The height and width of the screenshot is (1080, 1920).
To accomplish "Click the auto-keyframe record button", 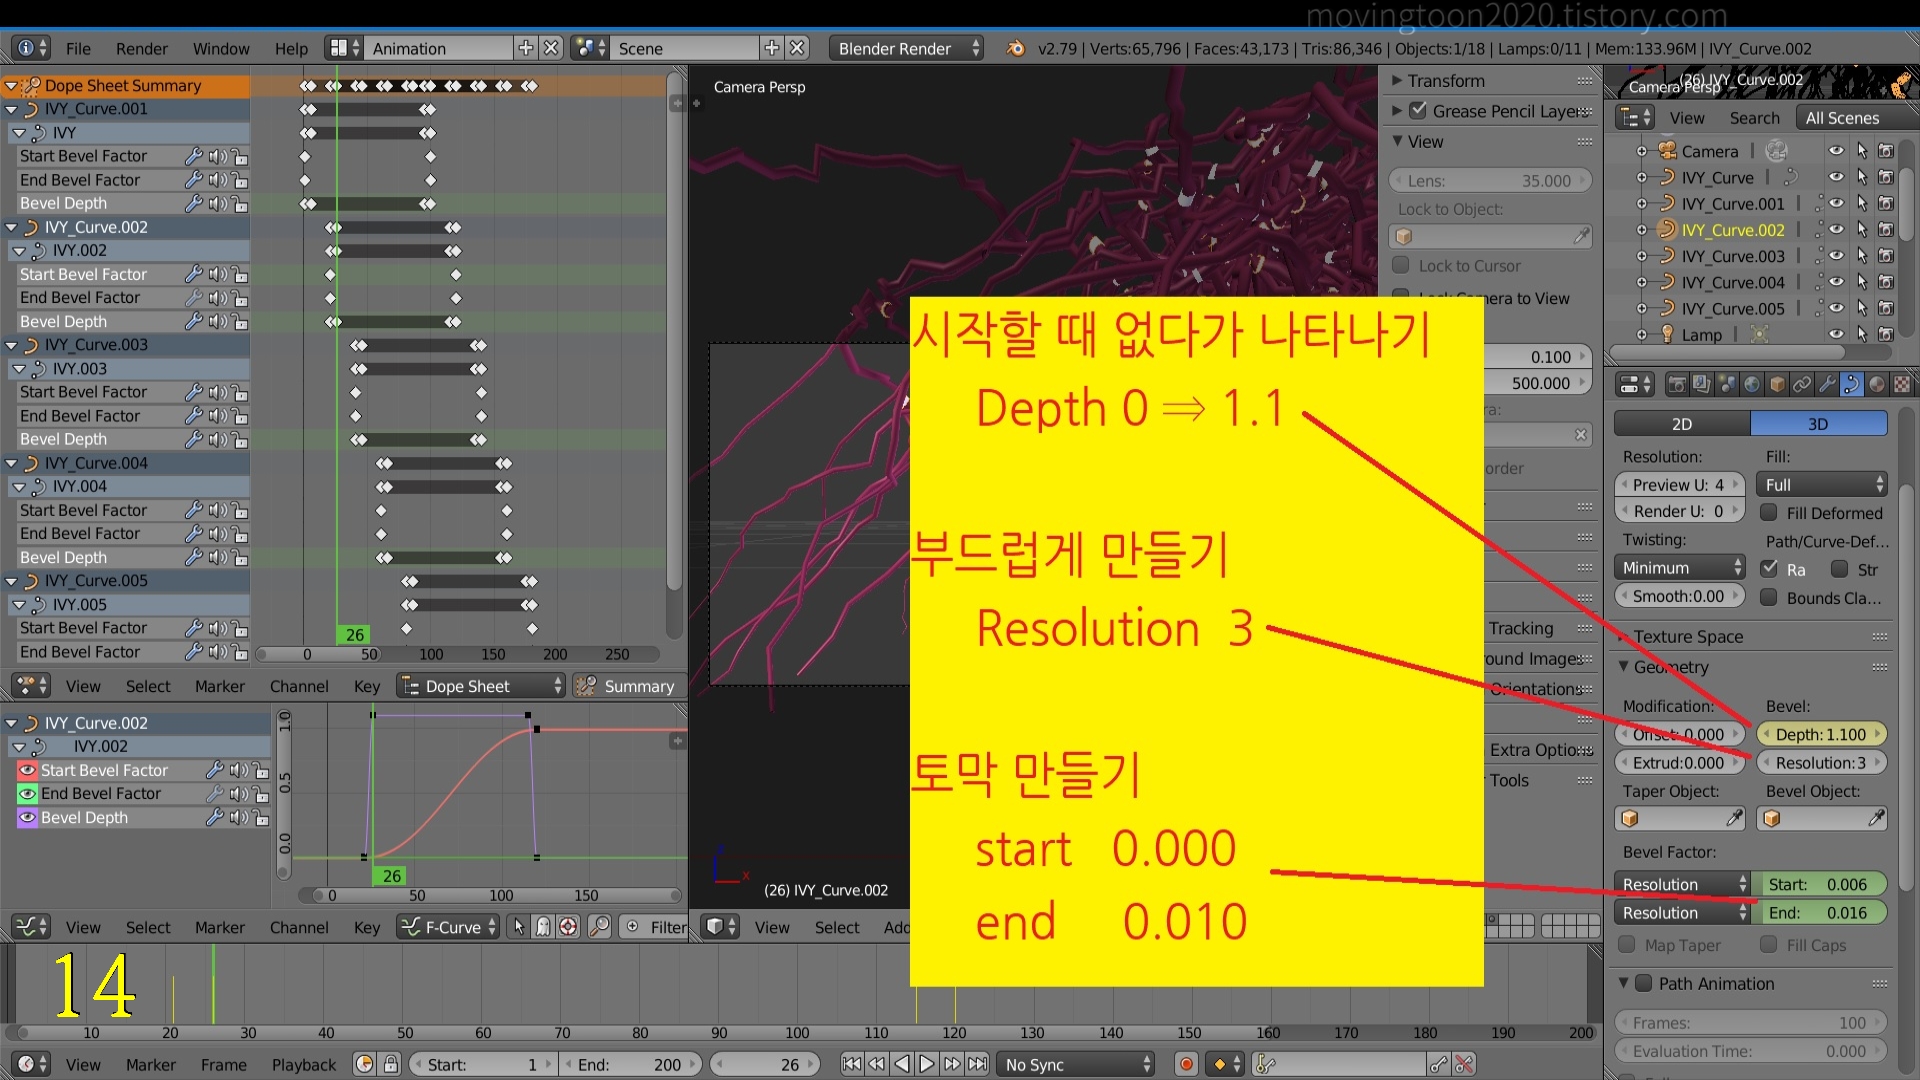I will pos(1186,1065).
